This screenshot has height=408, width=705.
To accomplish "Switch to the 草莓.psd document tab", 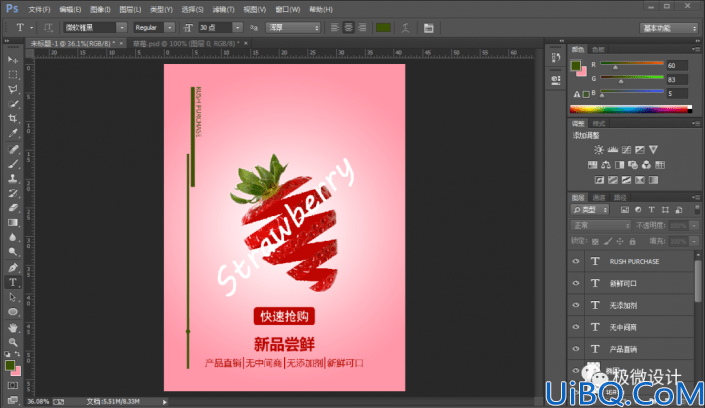I will tap(186, 44).
